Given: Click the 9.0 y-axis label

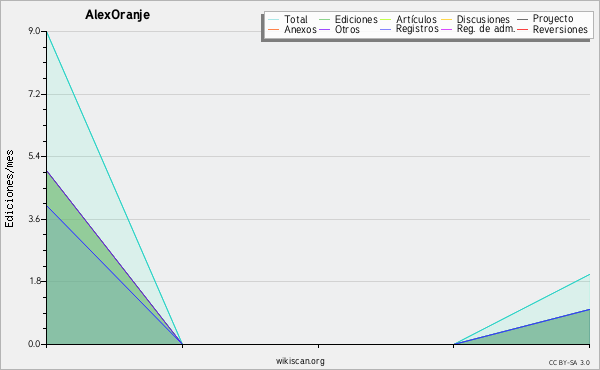Looking at the screenshot, I should 34,31.
